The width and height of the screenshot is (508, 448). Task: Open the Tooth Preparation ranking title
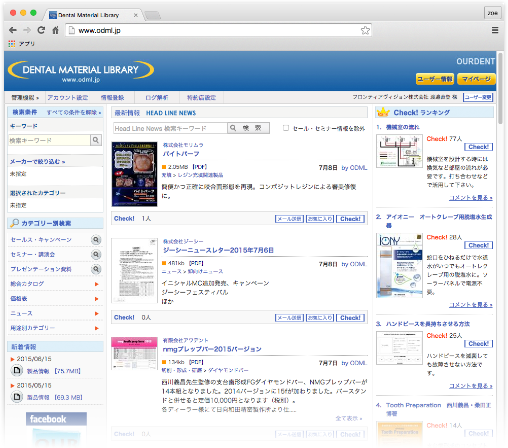point(439,409)
